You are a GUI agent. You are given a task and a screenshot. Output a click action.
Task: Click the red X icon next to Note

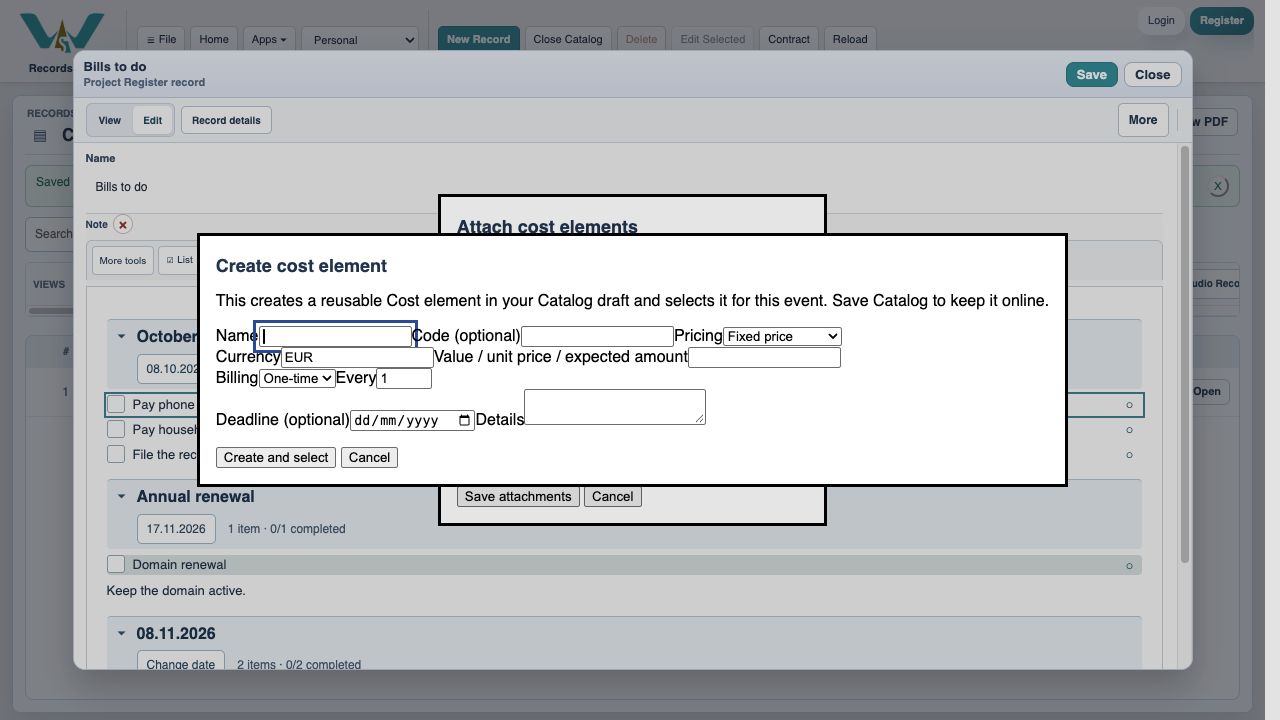tap(123, 225)
